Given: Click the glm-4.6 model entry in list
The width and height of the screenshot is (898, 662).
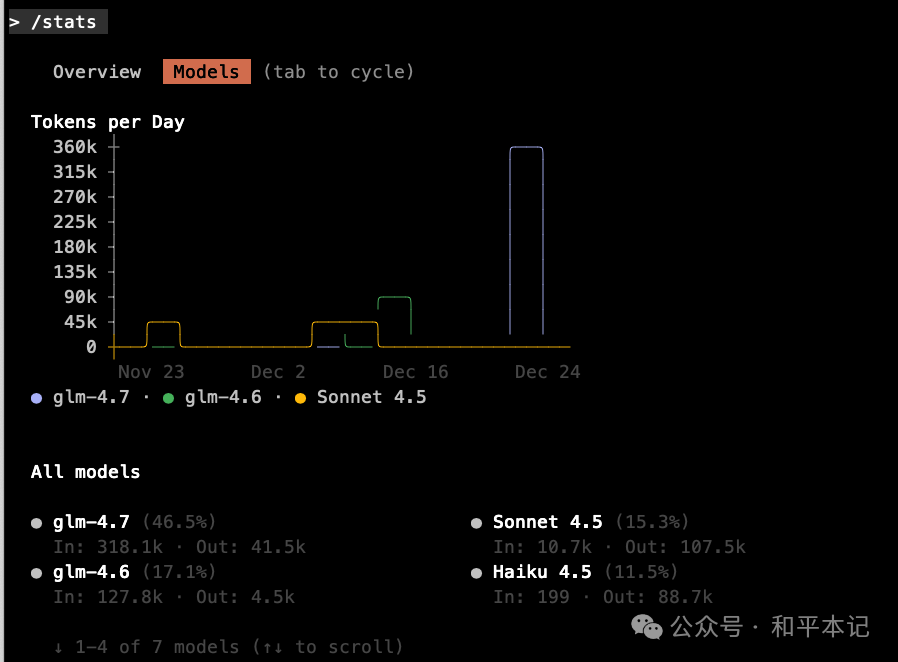Looking at the screenshot, I should pyautogui.click(x=91, y=572).
